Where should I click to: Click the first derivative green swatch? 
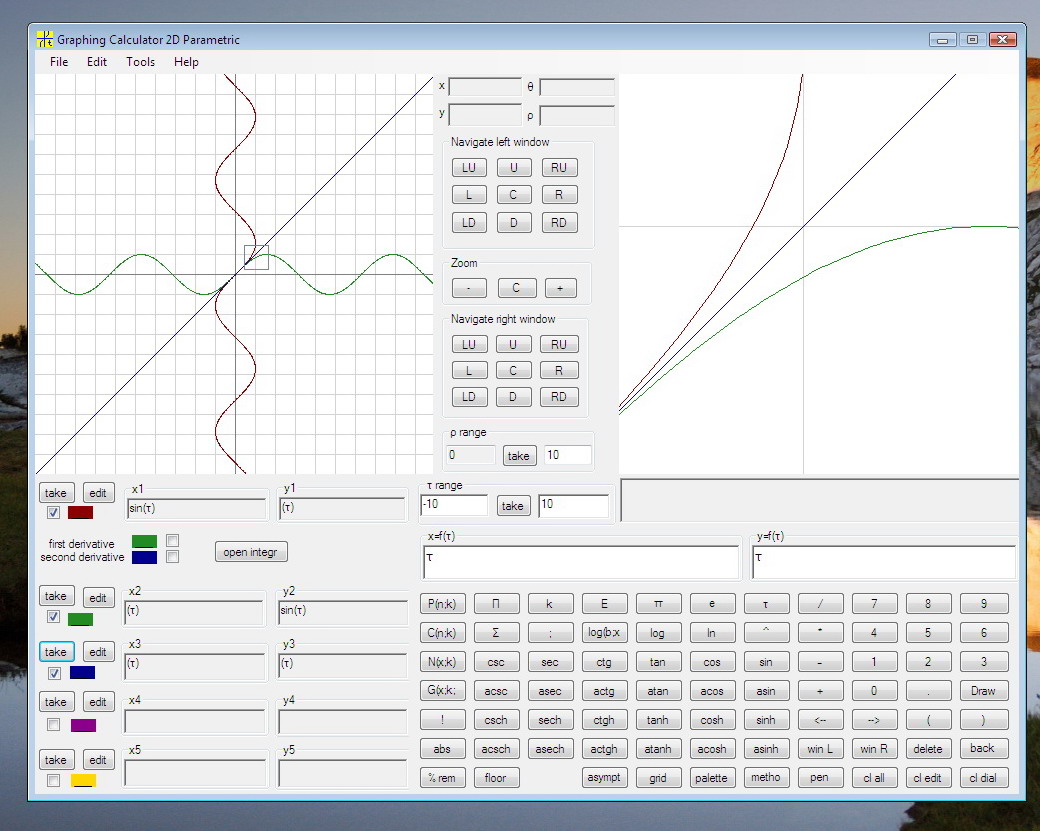point(145,541)
